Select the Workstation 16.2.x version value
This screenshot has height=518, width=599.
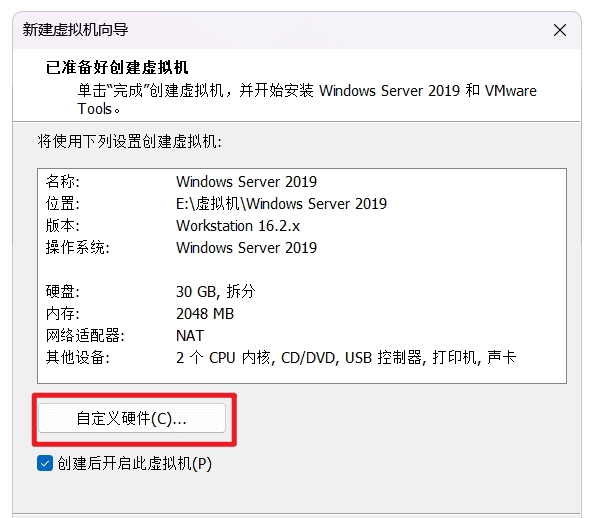[x=238, y=226]
